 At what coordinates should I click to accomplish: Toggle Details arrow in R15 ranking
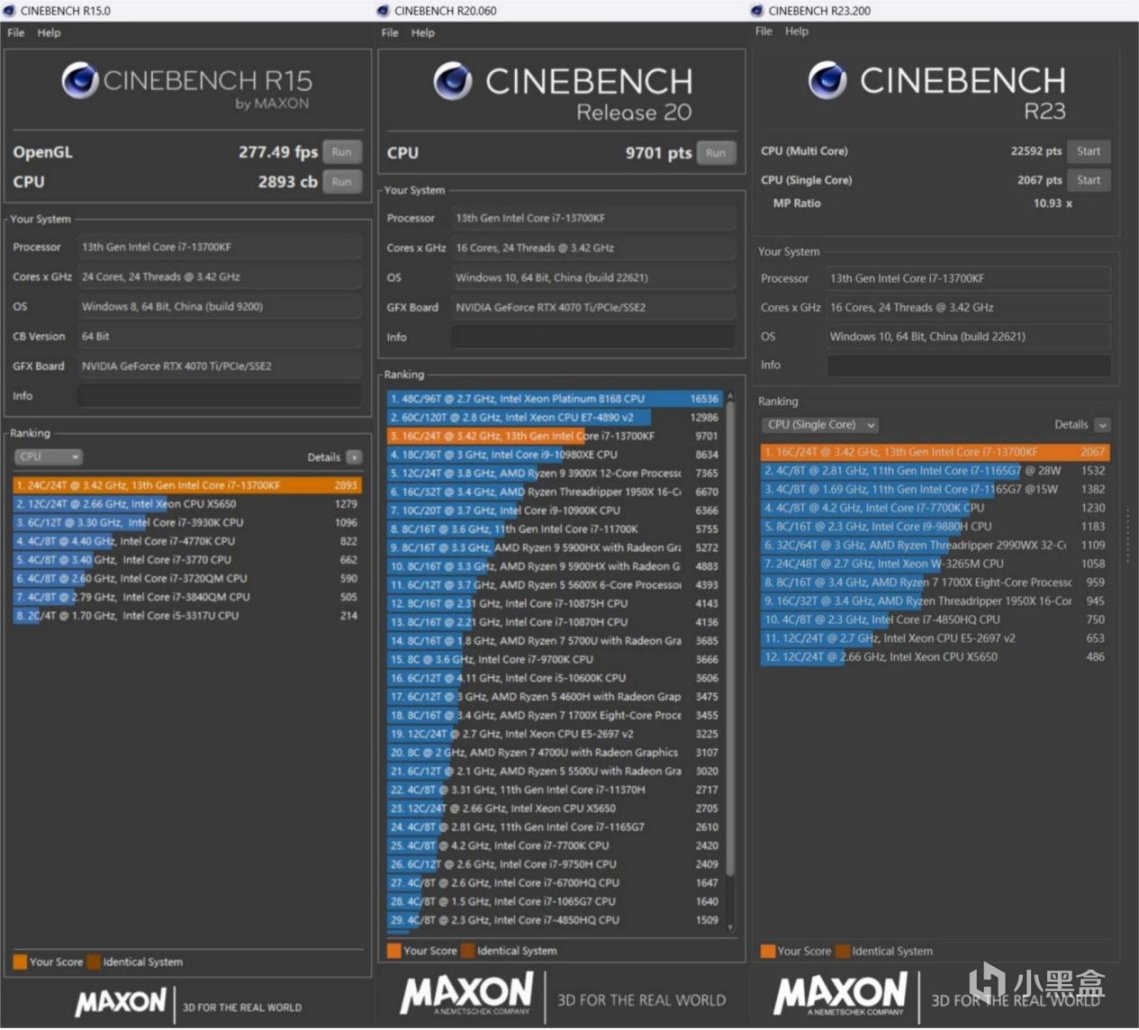click(354, 458)
